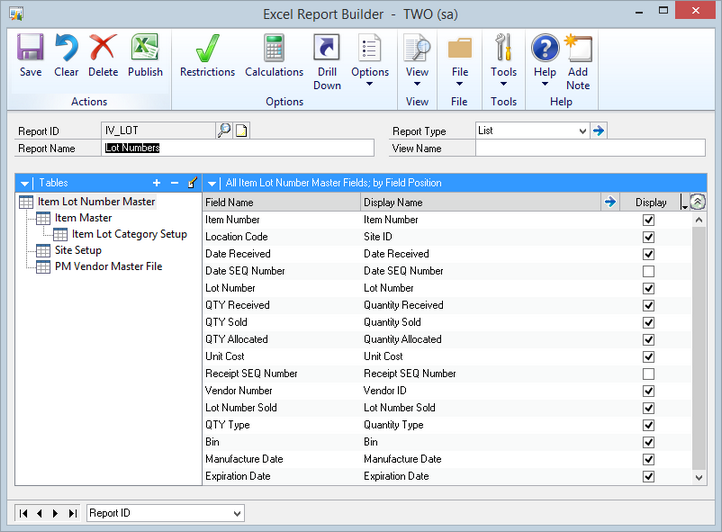Click the Display column header
Screen dimensions: 722x532
click(650, 202)
